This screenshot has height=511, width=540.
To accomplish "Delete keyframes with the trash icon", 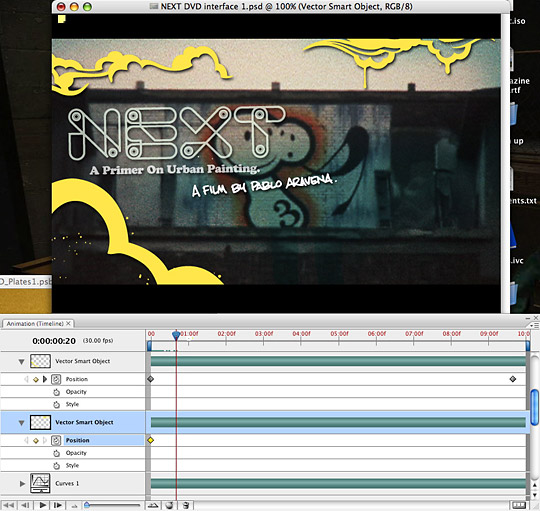I will click(186, 505).
